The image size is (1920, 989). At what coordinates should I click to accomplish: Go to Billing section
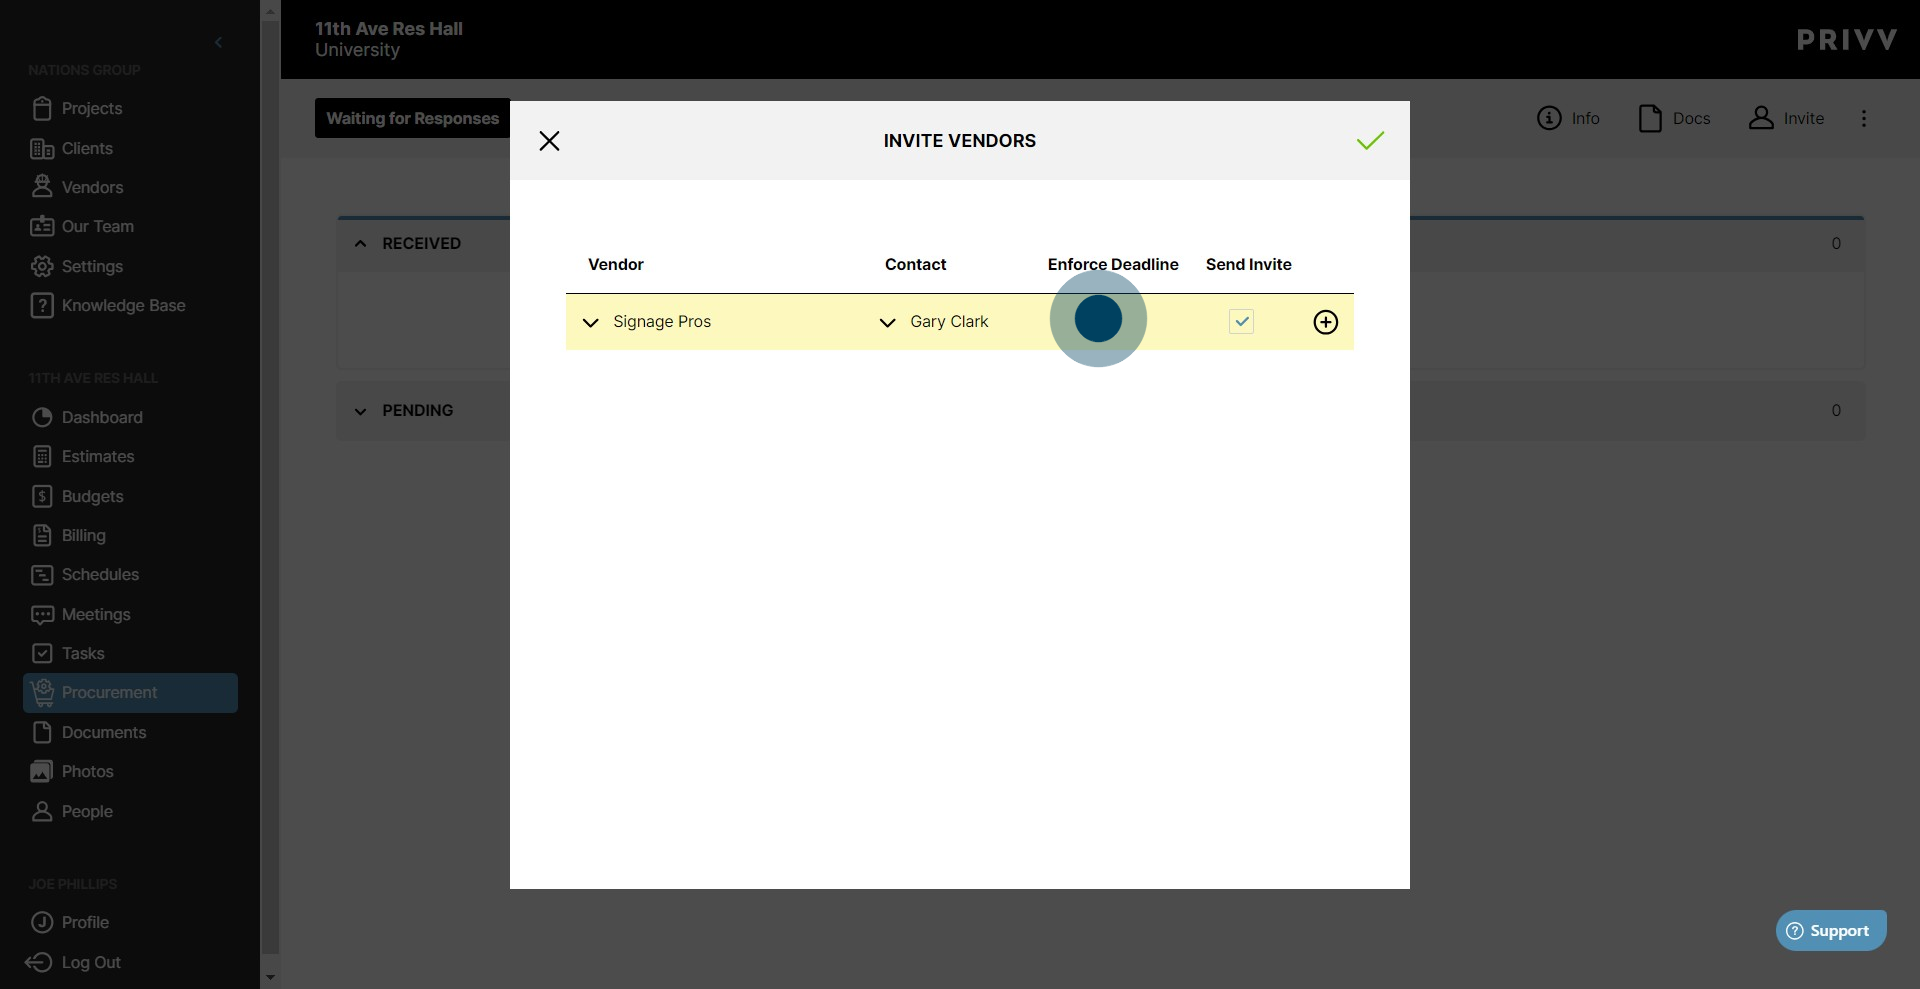coord(83,535)
